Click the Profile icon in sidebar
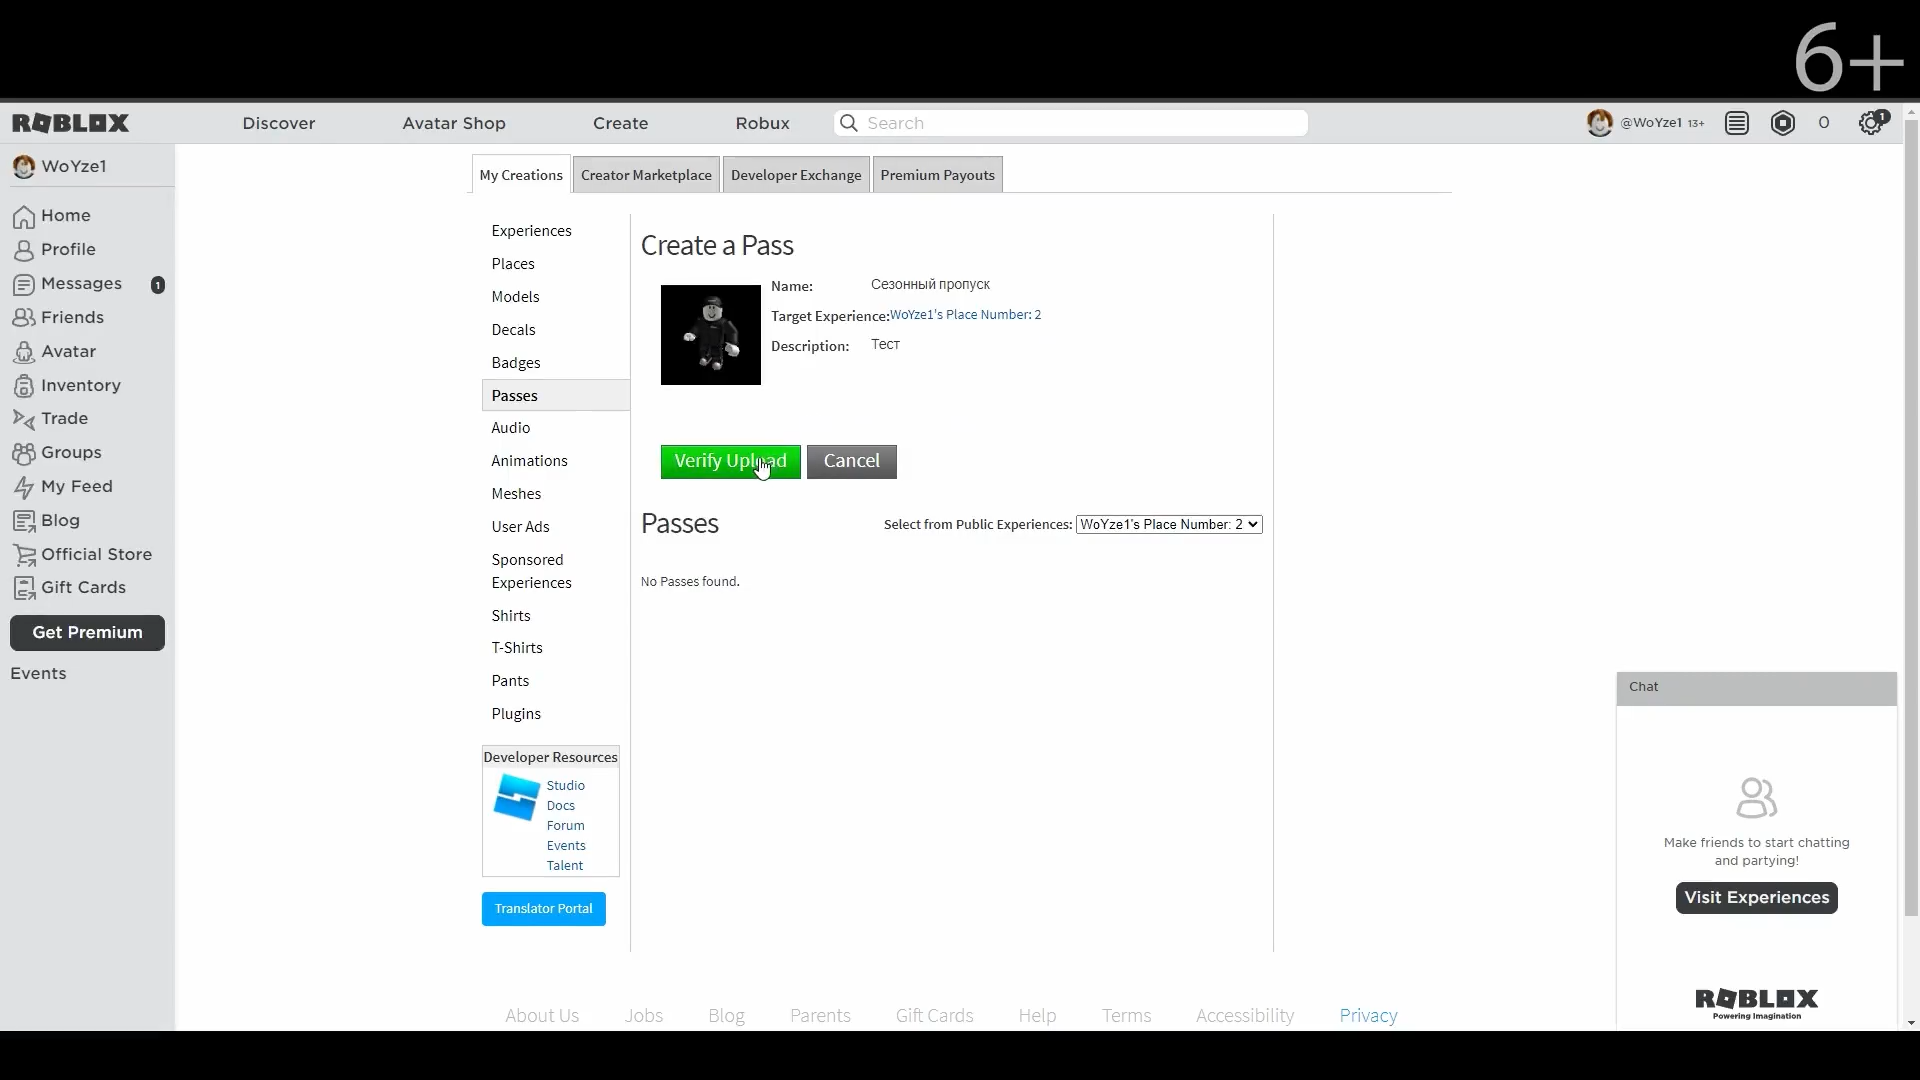Screen dimensions: 1920x1080 pos(24,250)
